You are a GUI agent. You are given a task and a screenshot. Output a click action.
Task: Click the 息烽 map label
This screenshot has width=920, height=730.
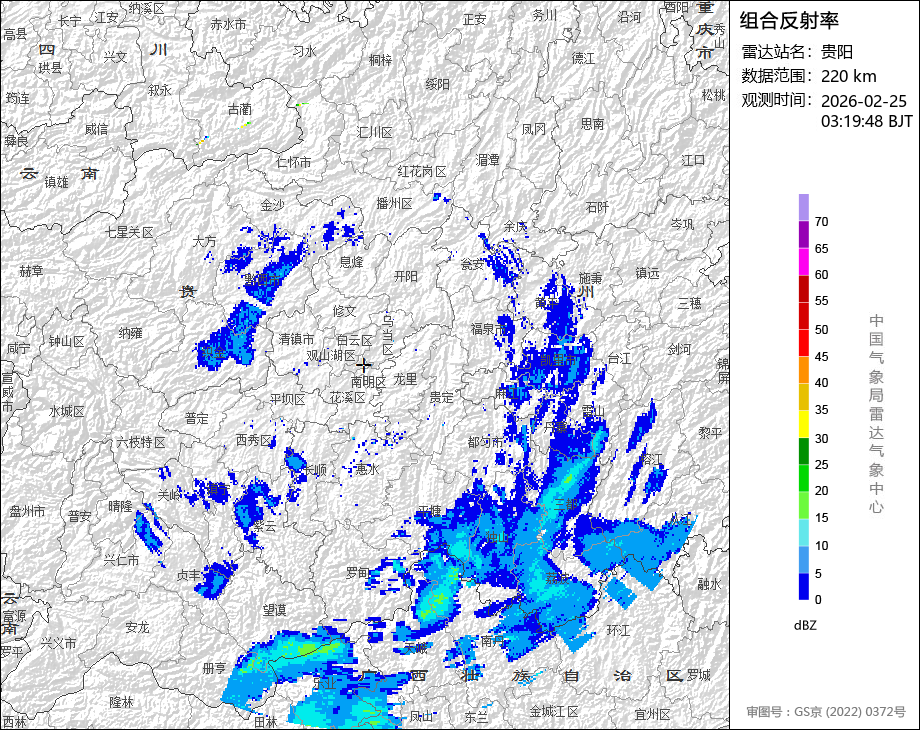pyautogui.click(x=351, y=262)
